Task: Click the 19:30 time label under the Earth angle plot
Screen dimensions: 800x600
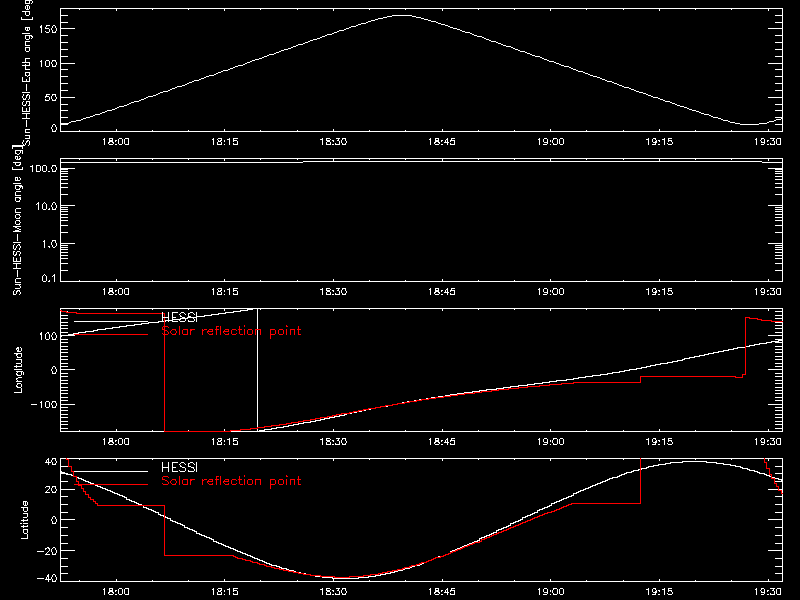Action: click(x=768, y=142)
